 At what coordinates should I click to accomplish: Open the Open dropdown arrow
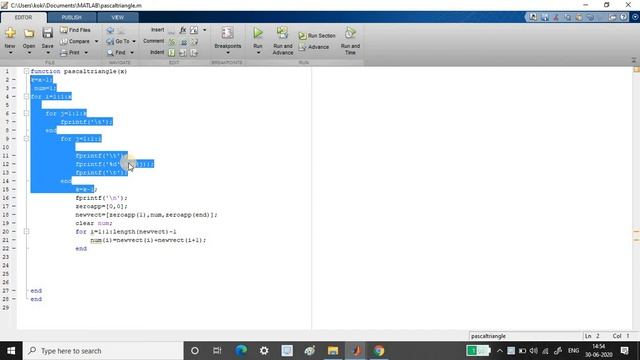pos(29,53)
